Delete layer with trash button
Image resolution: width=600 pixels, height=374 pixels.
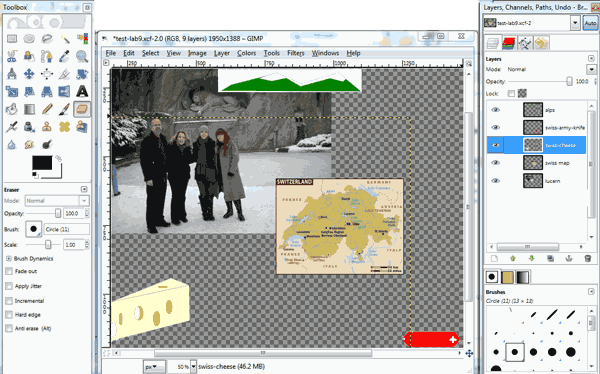pyautogui.click(x=588, y=259)
